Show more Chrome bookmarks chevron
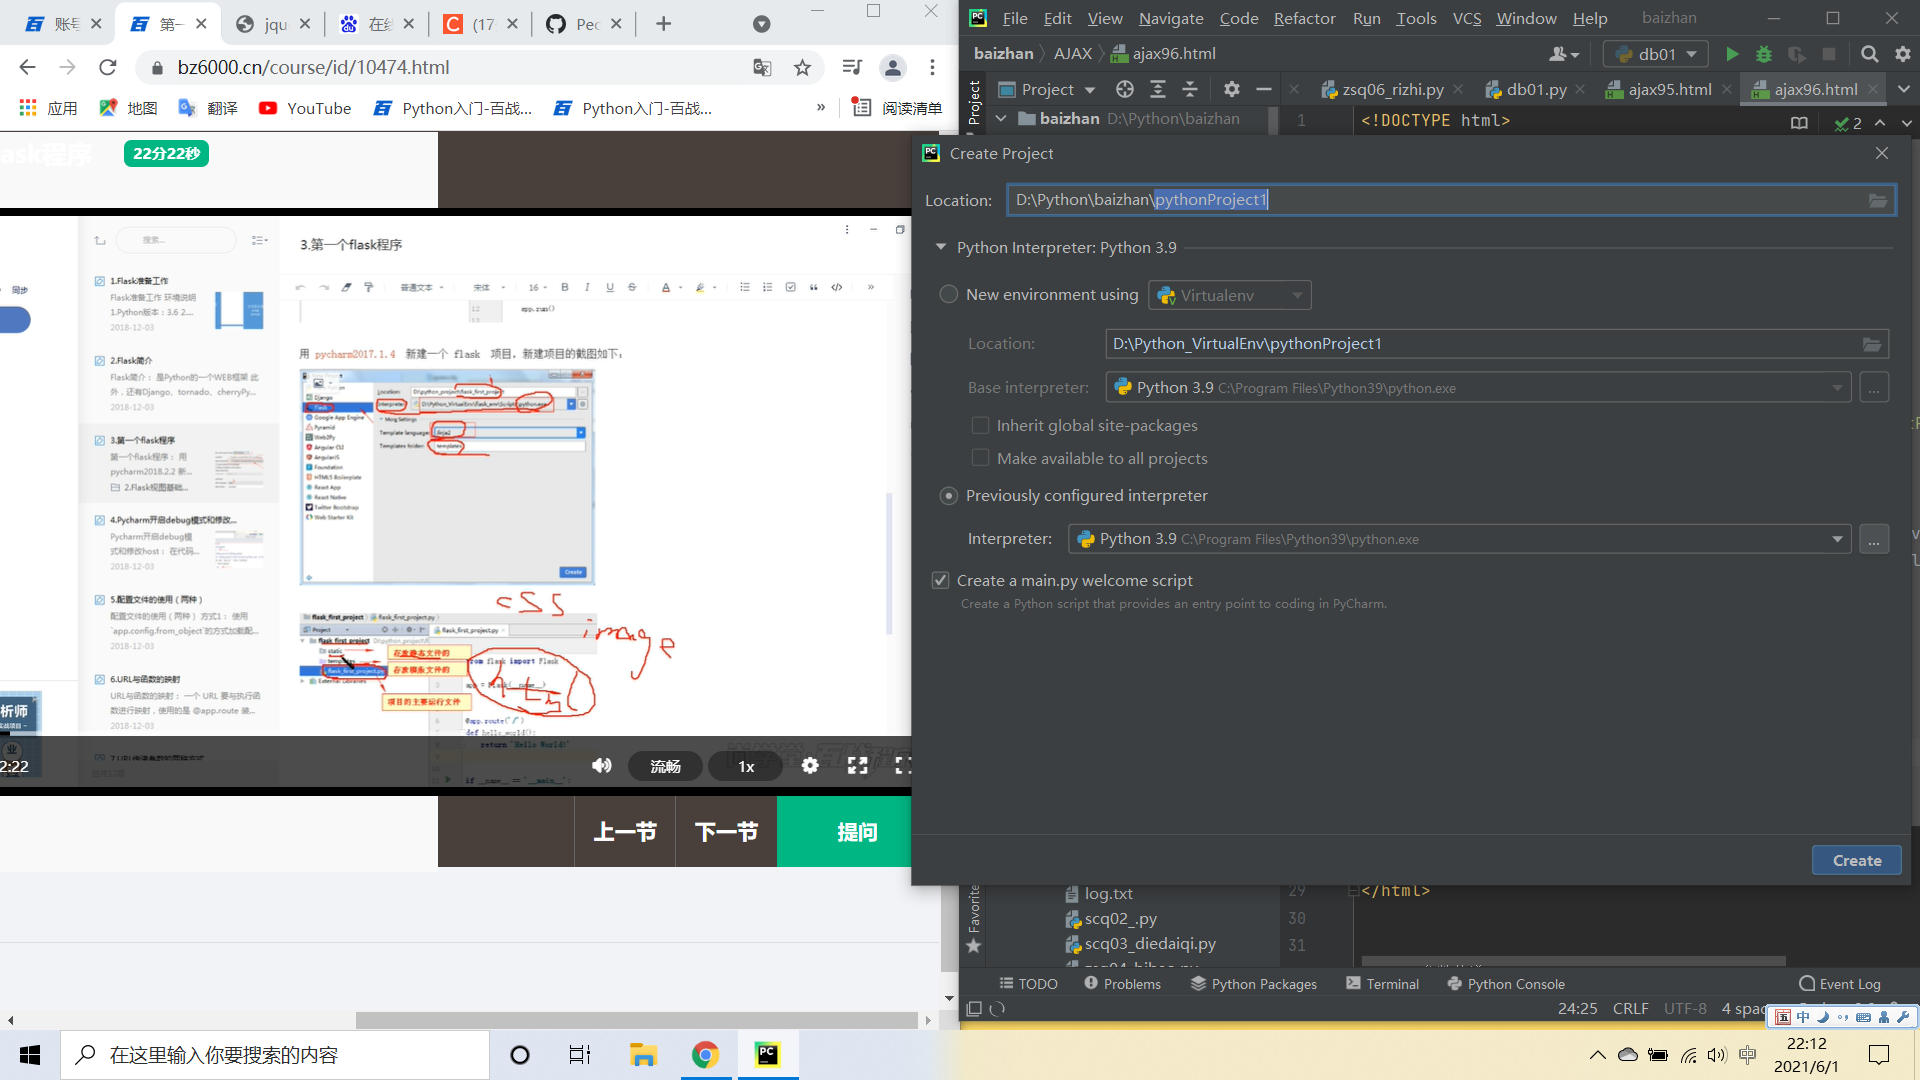Screen dimensions: 1920x1080 [x=821, y=108]
